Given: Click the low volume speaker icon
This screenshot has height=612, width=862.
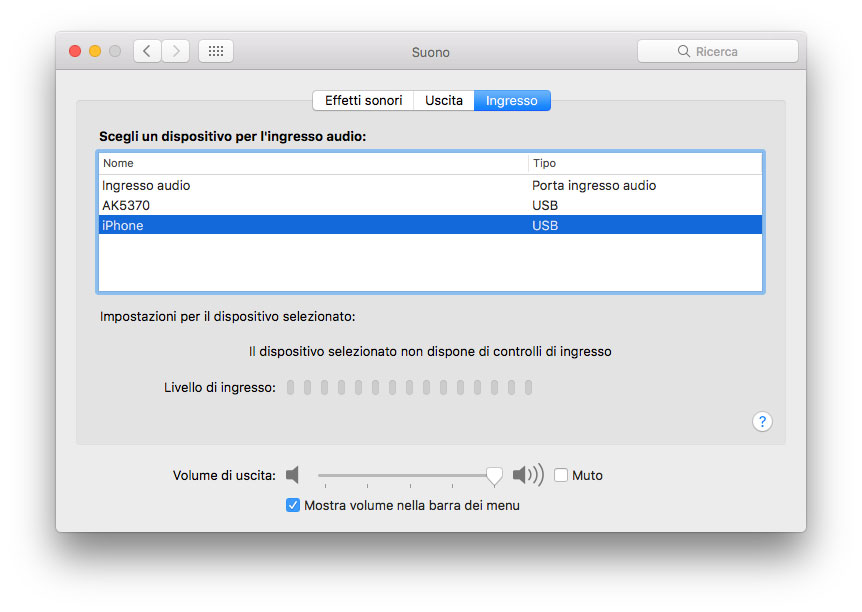Looking at the screenshot, I should click(x=293, y=475).
